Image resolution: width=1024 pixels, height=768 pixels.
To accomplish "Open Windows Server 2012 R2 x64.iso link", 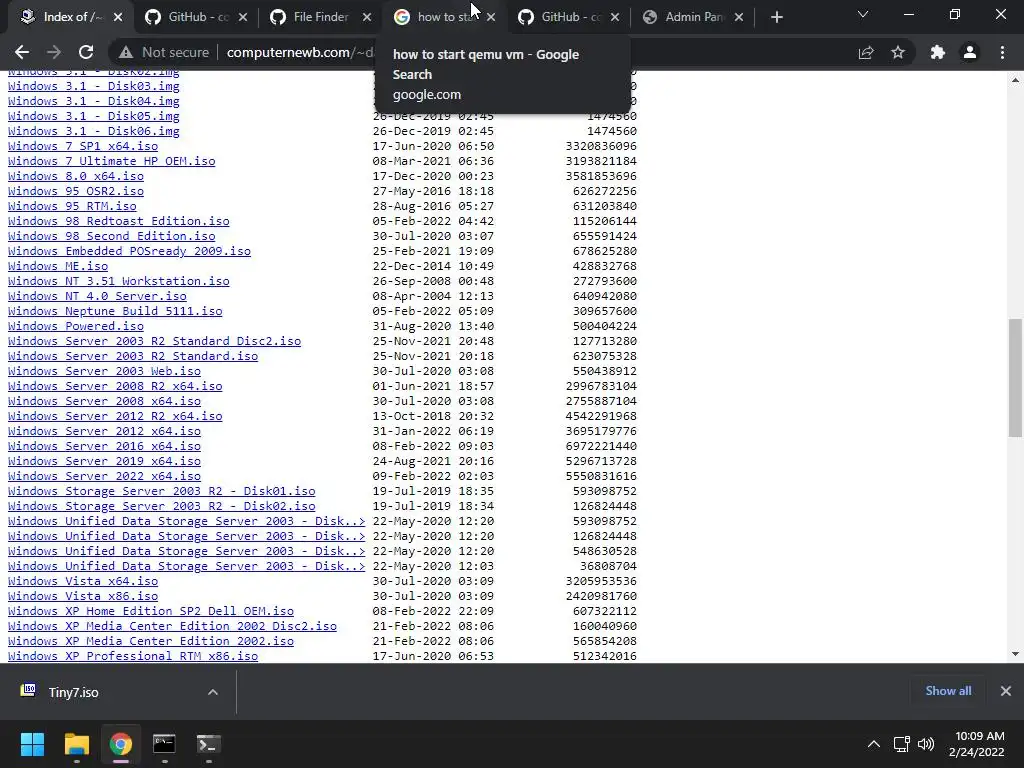I will pos(115,416).
